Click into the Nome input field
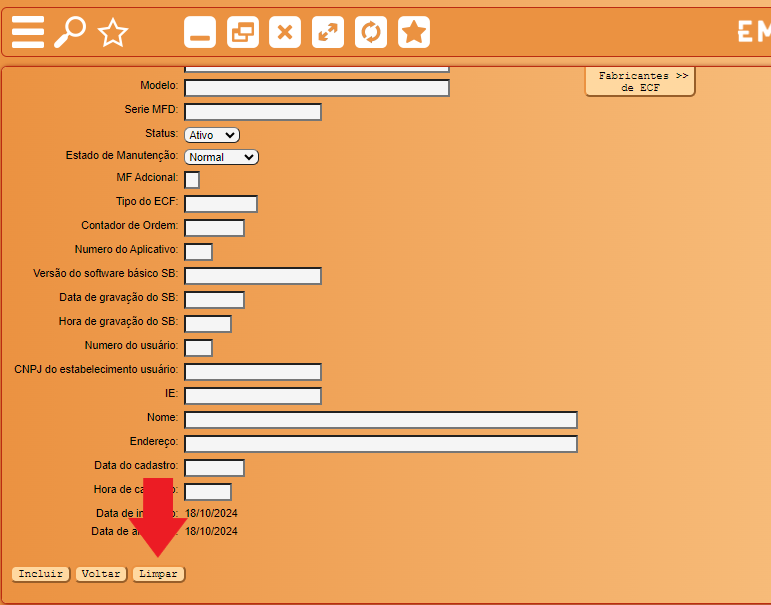This screenshot has height=605, width=771. coord(381,420)
